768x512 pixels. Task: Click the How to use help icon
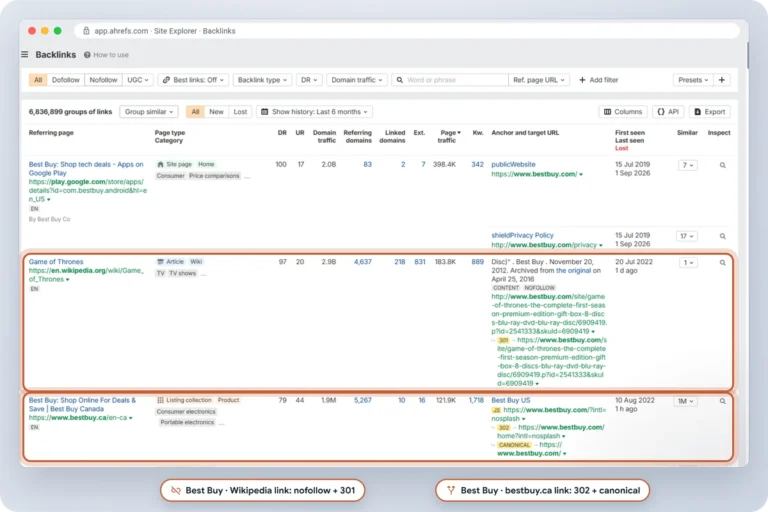pyautogui.click(x=87, y=55)
